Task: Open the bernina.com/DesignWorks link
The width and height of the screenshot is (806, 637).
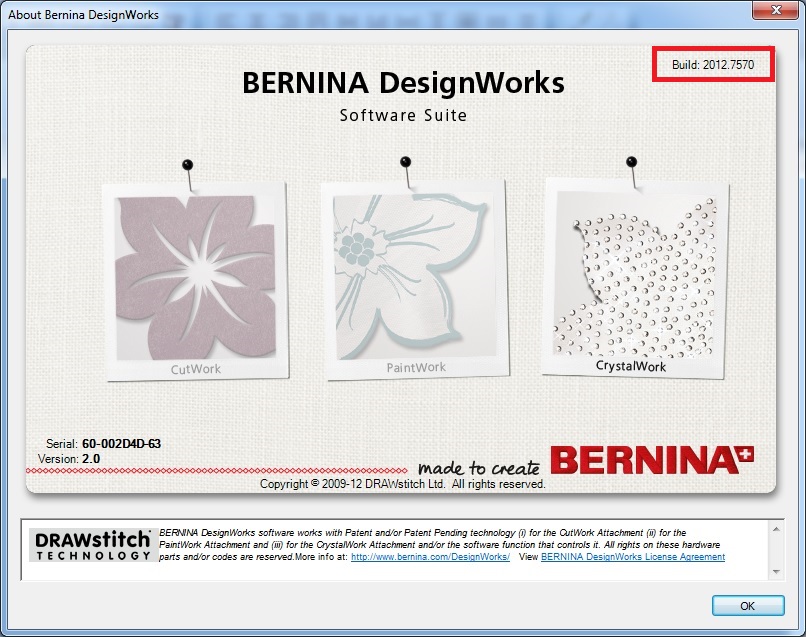Action: tap(430, 557)
